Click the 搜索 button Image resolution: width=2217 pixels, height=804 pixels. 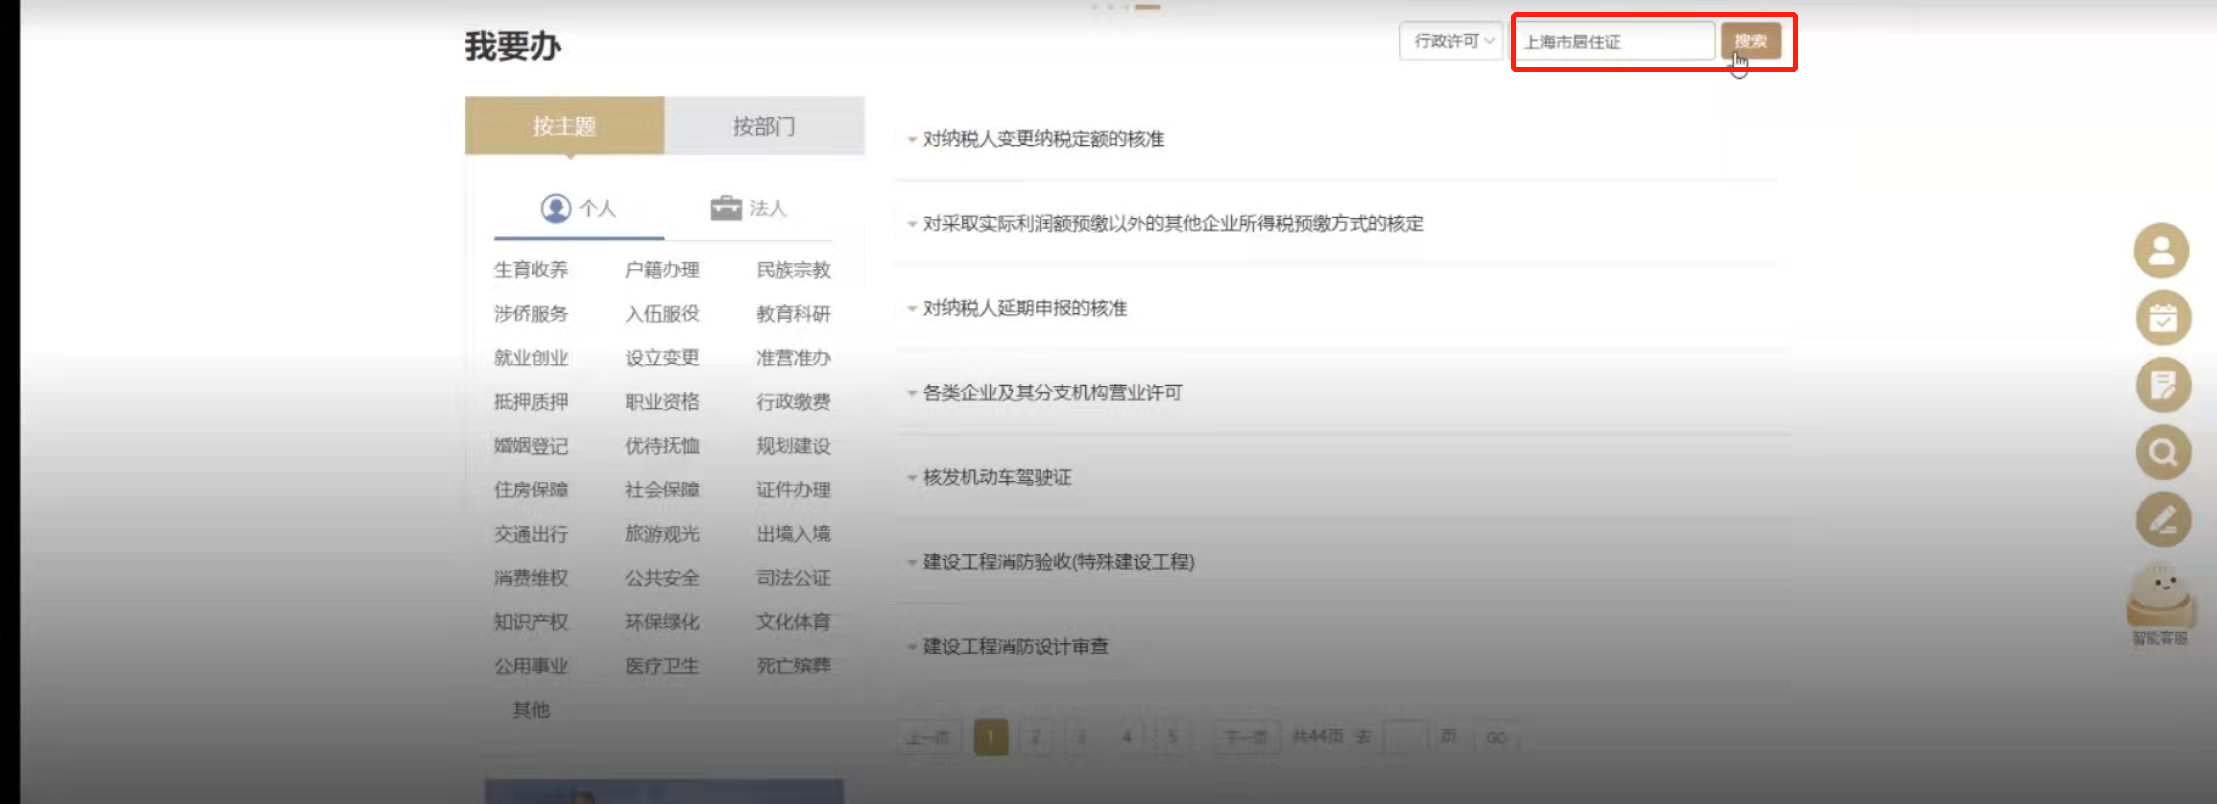[x=1750, y=41]
